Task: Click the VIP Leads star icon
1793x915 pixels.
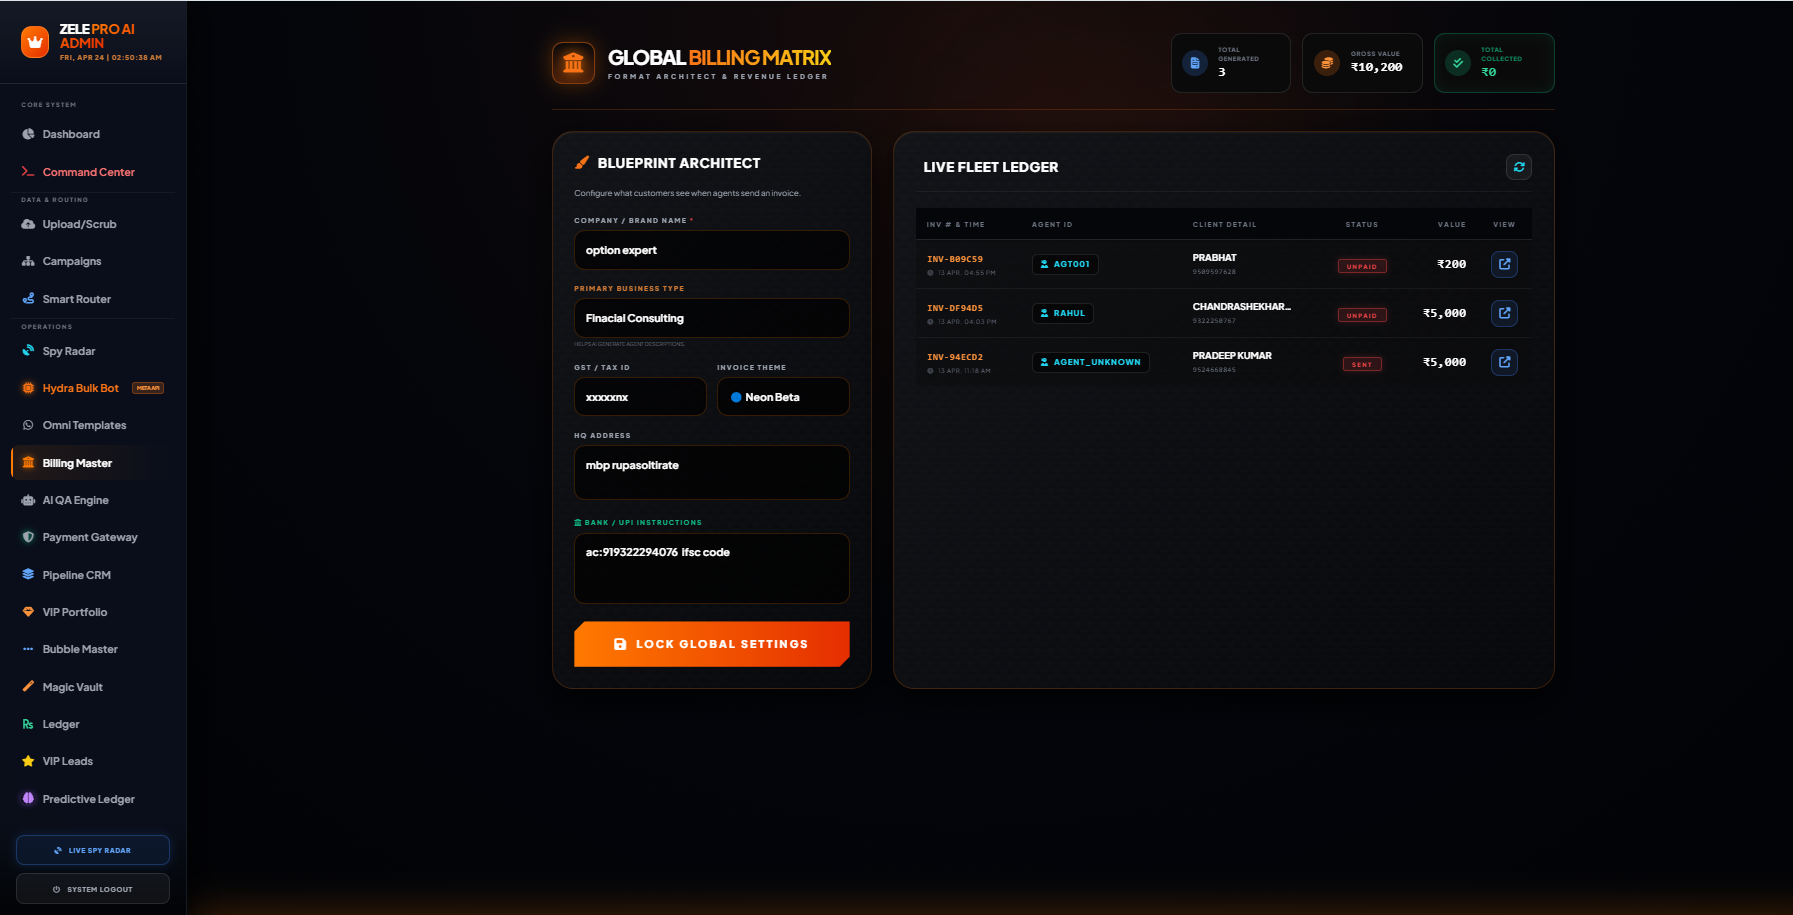Action: (28, 761)
